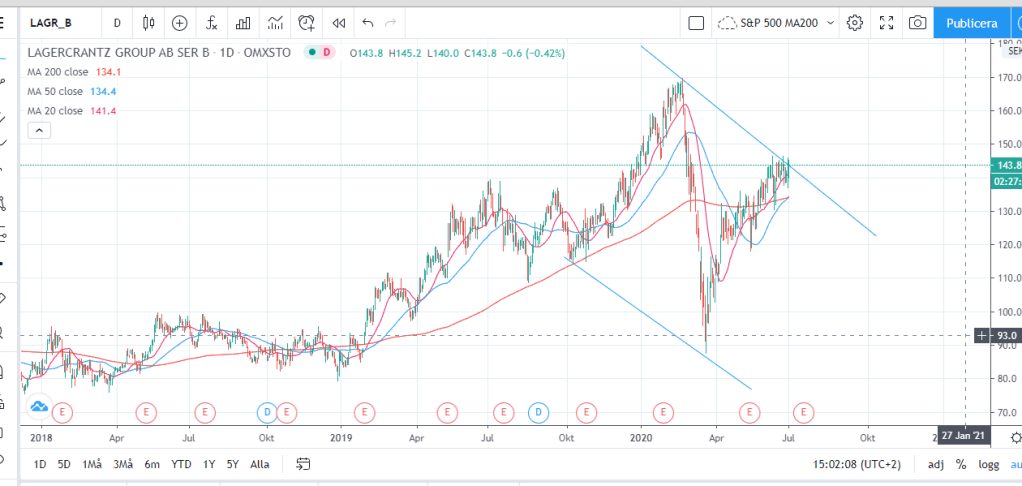Click the compare or add symbol icon
1022x486 pixels.
180,22
